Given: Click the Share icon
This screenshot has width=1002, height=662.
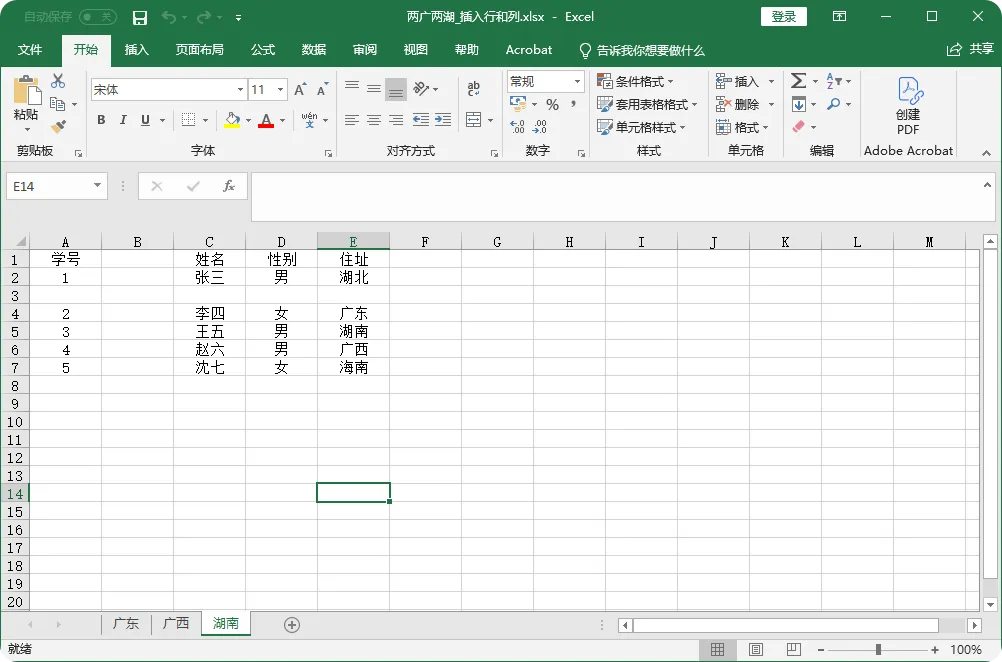Looking at the screenshot, I should [x=970, y=49].
